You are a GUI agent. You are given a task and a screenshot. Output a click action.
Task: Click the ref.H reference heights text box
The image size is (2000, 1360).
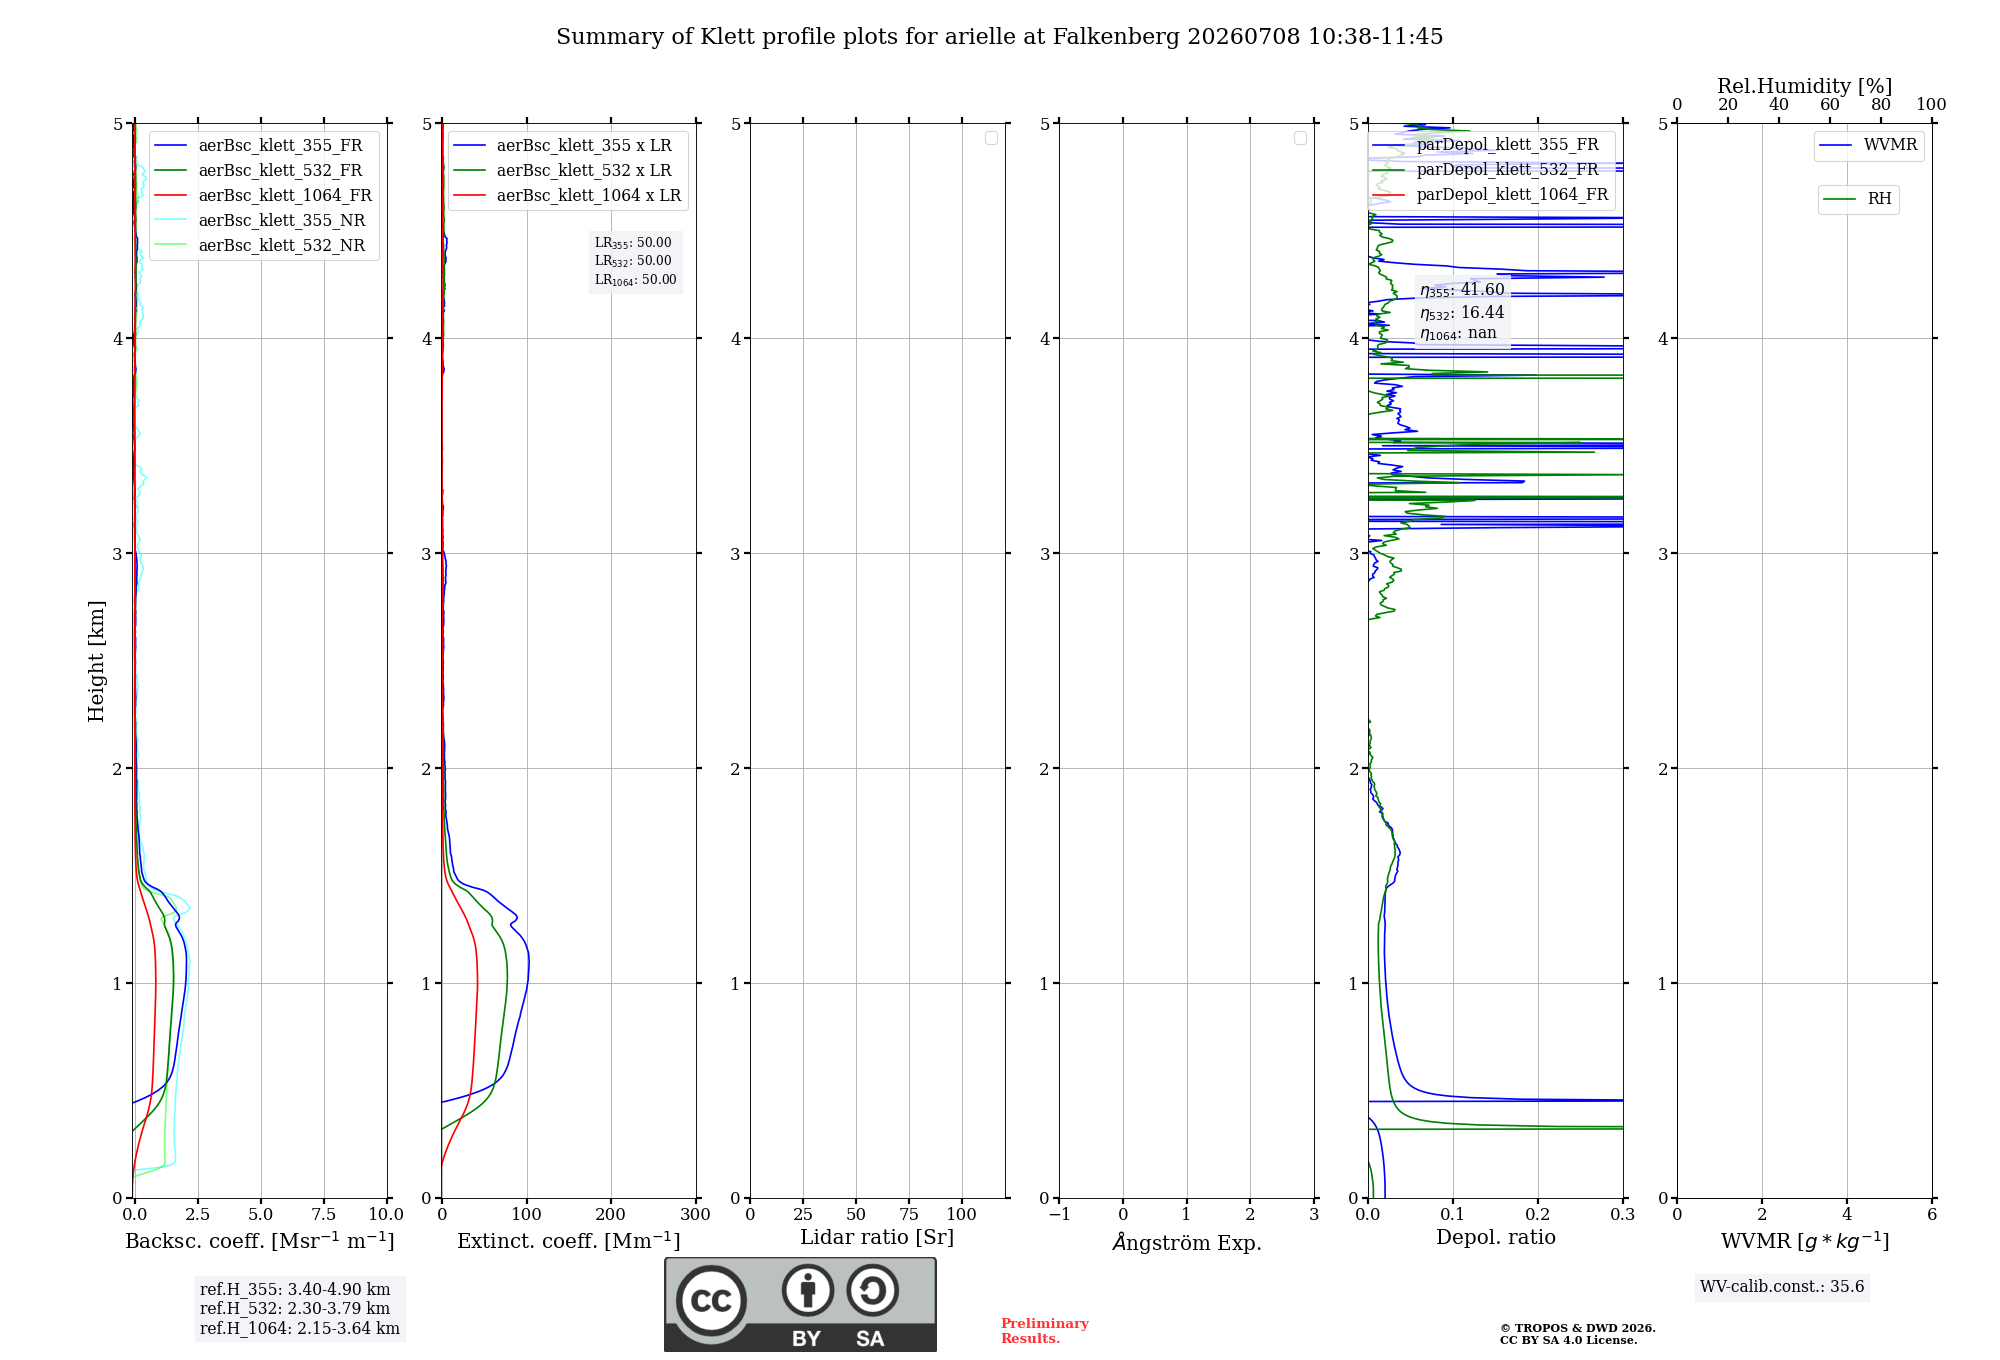[300, 1309]
